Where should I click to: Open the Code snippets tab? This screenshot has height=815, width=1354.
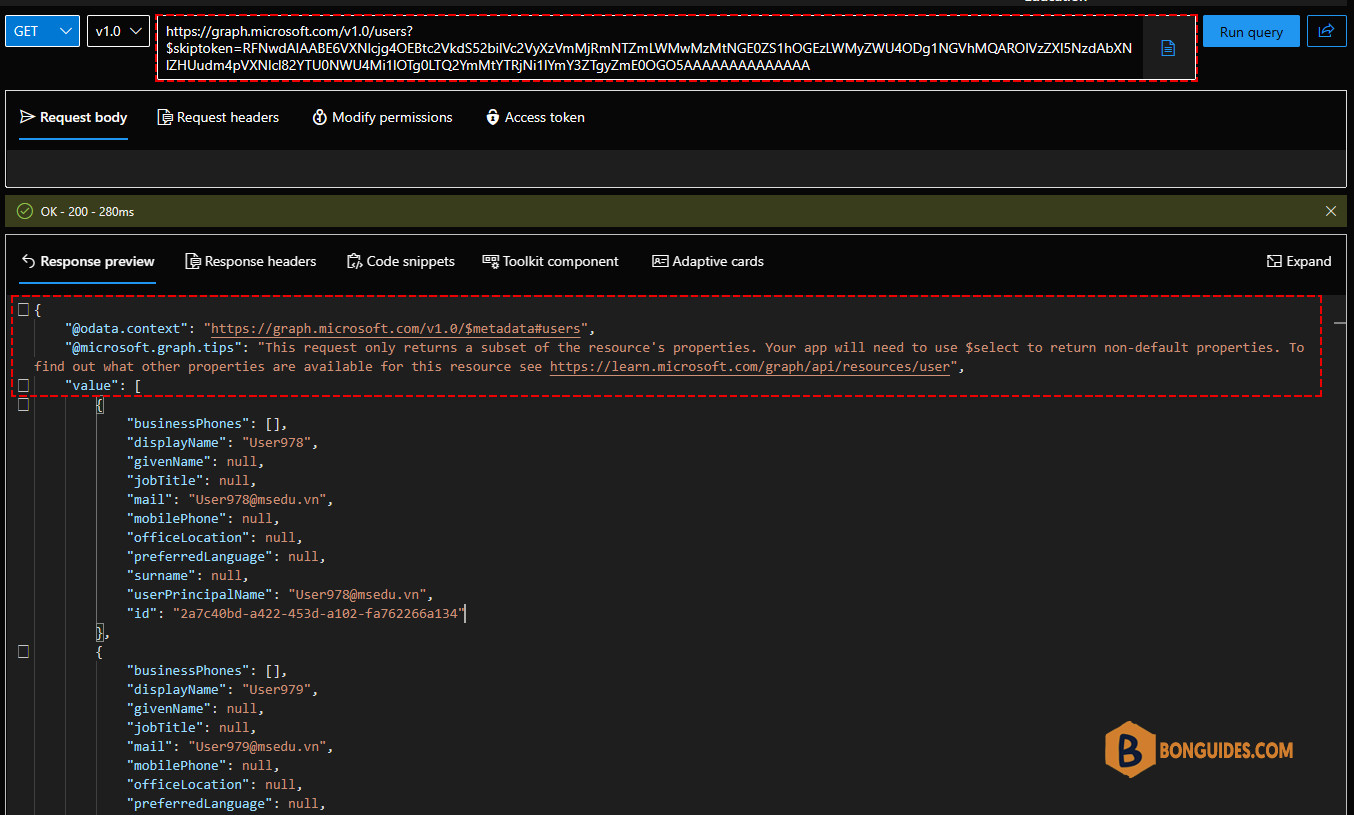[x=401, y=262]
